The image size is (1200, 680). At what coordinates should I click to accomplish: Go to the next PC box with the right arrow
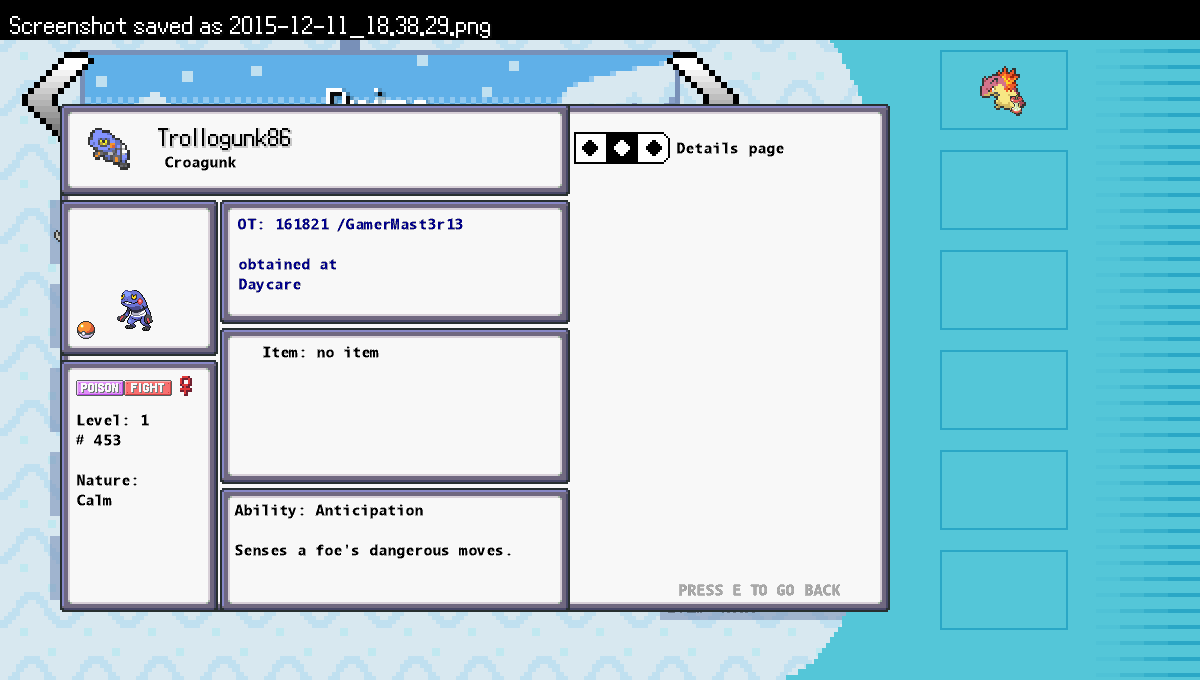click(706, 79)
